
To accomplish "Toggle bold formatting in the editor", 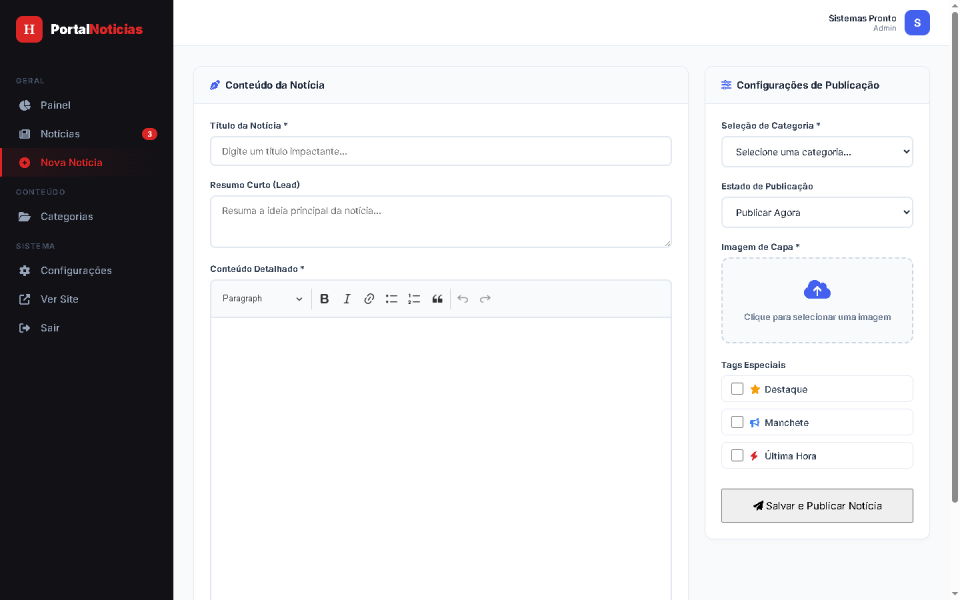I will [324, 299].
